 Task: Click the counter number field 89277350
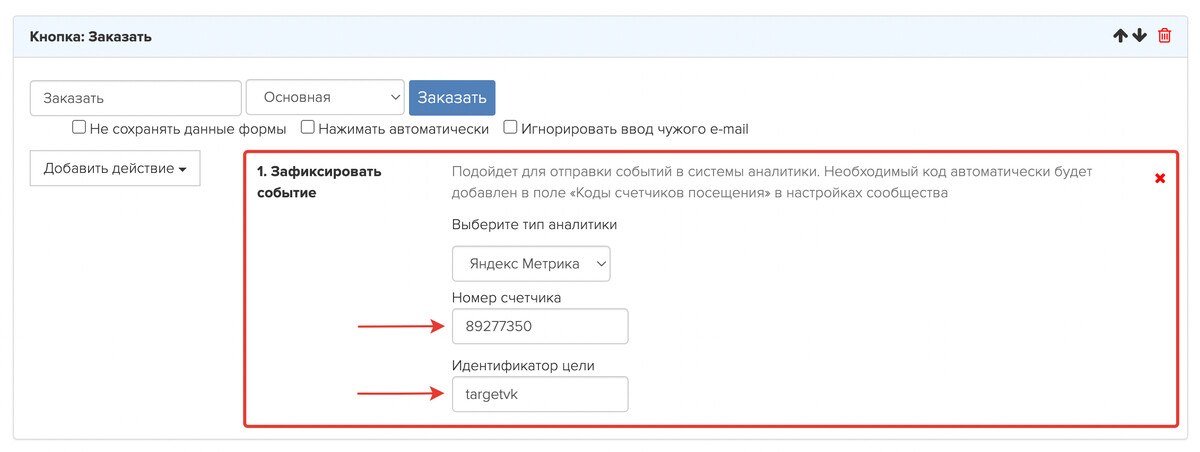540,326
